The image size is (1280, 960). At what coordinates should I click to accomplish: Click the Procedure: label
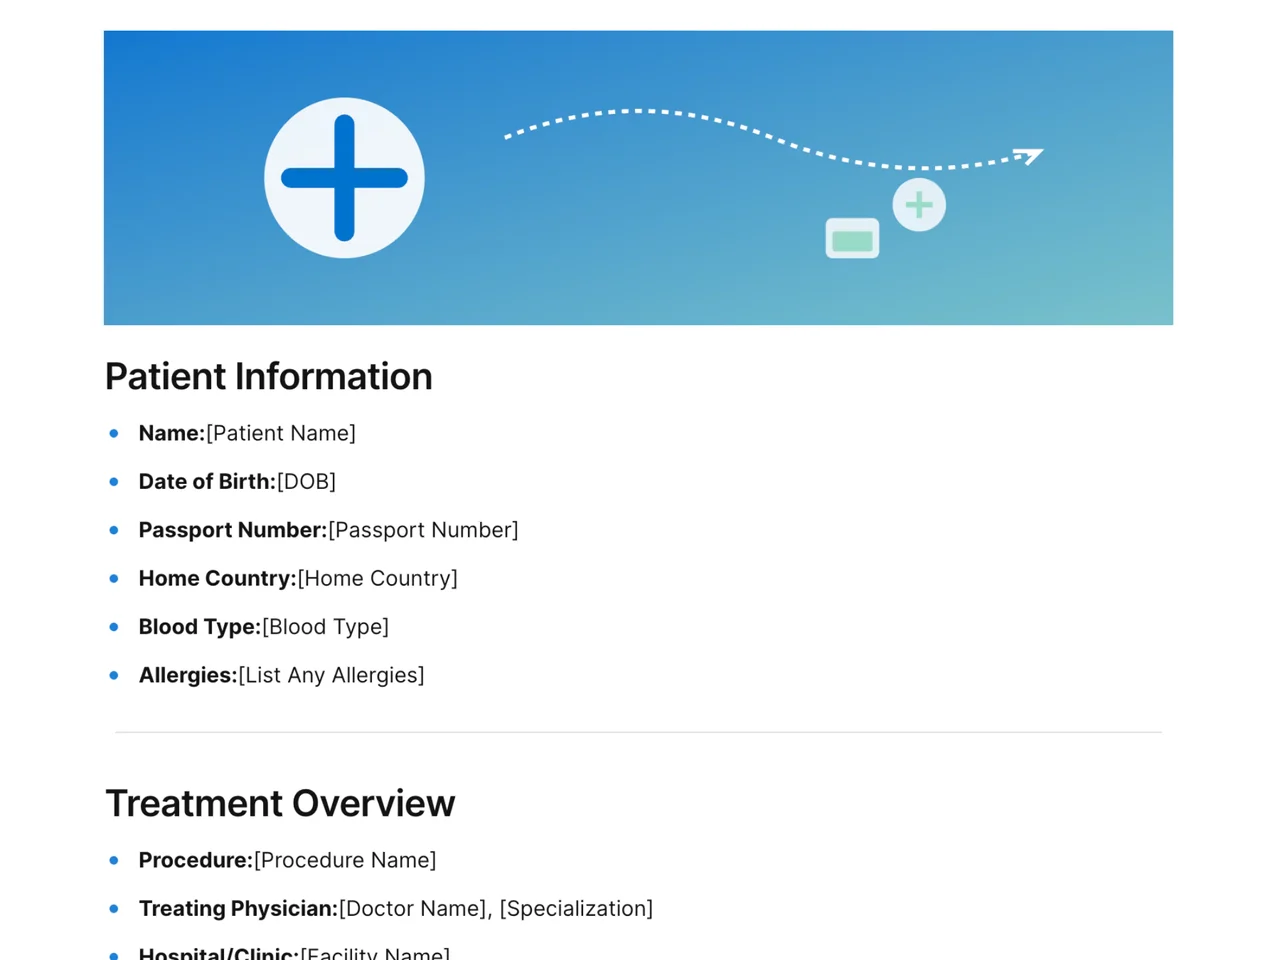pyautogui.click(x=196, y=860)
